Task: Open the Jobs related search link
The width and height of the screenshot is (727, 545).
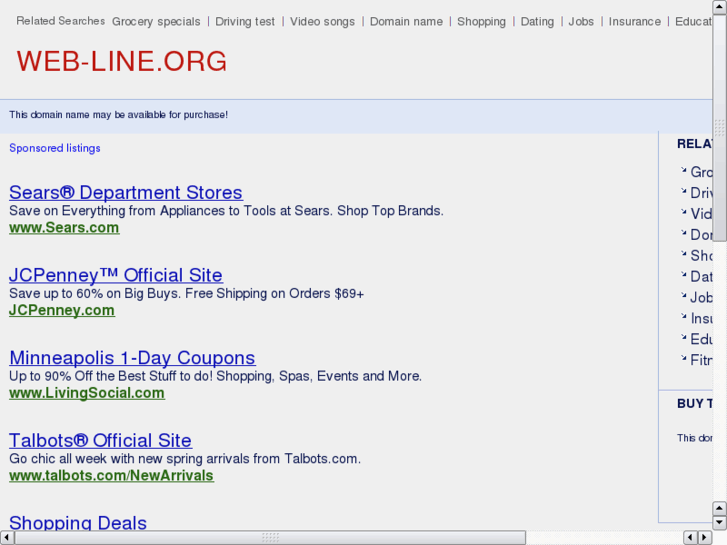Action: (581, 22)
